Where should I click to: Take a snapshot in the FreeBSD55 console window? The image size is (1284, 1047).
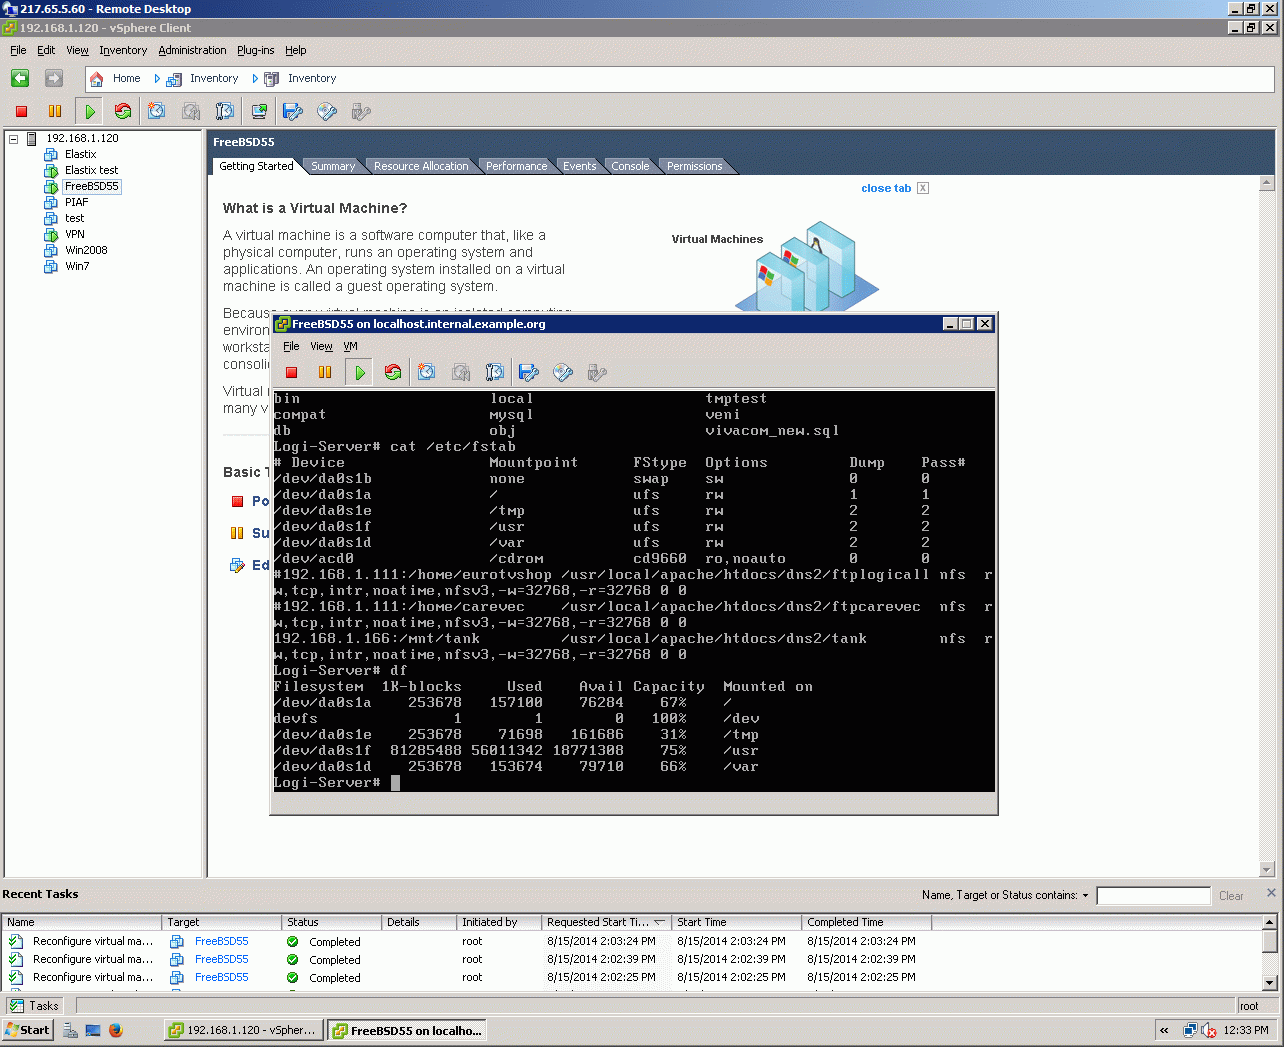[427, 373]
